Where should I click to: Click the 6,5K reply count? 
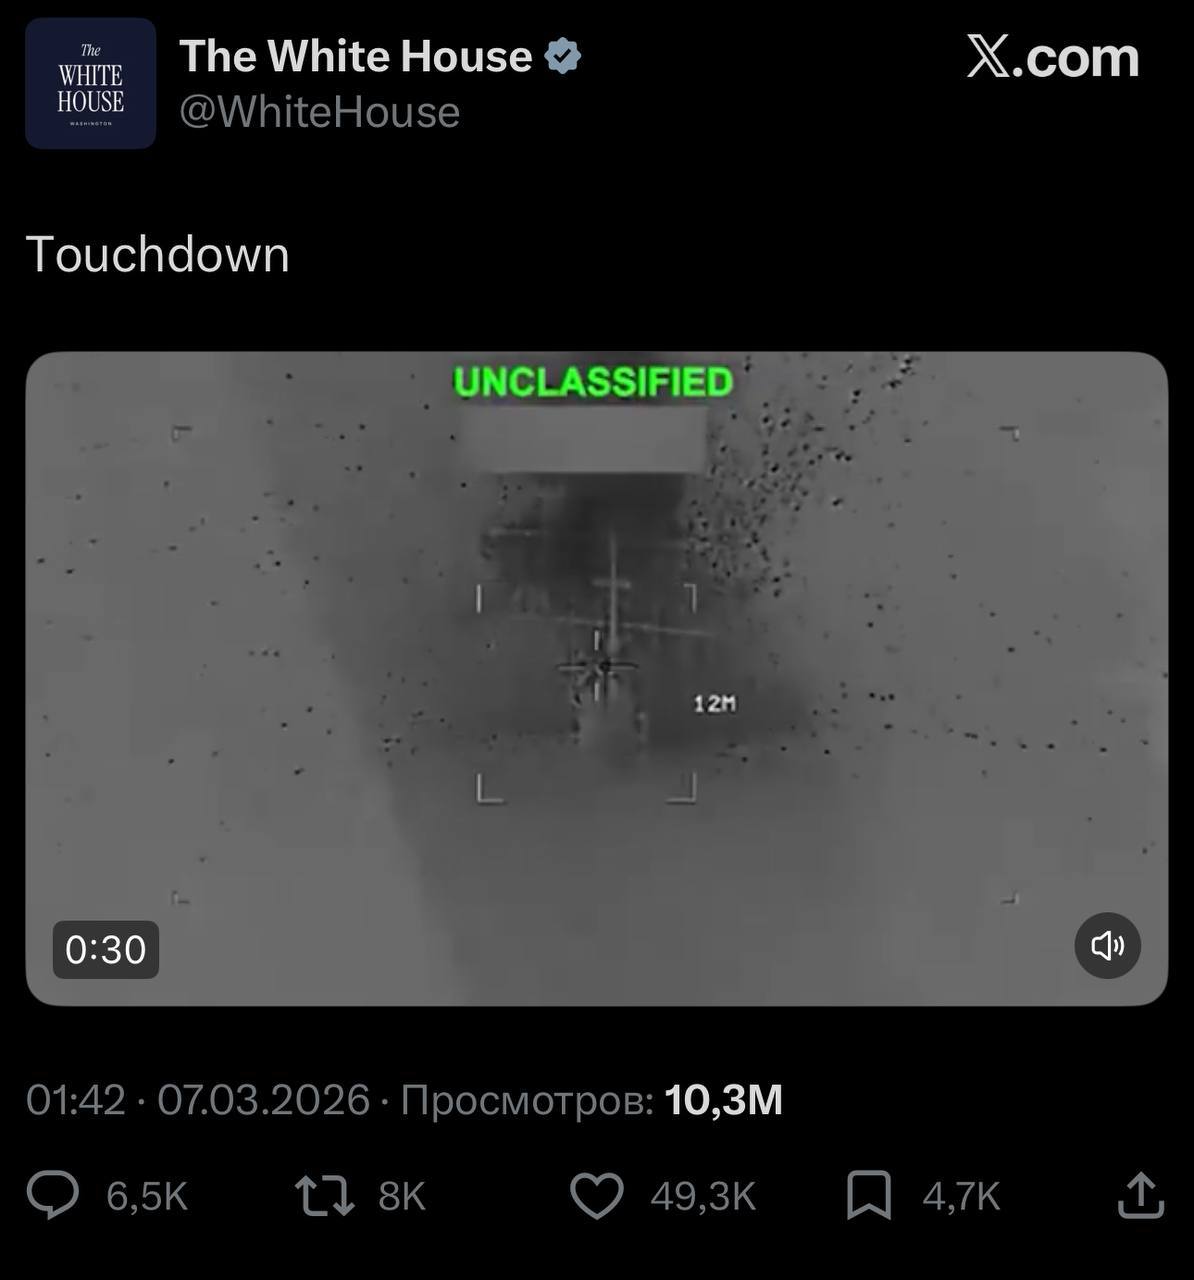click(x=147, y=1196)
